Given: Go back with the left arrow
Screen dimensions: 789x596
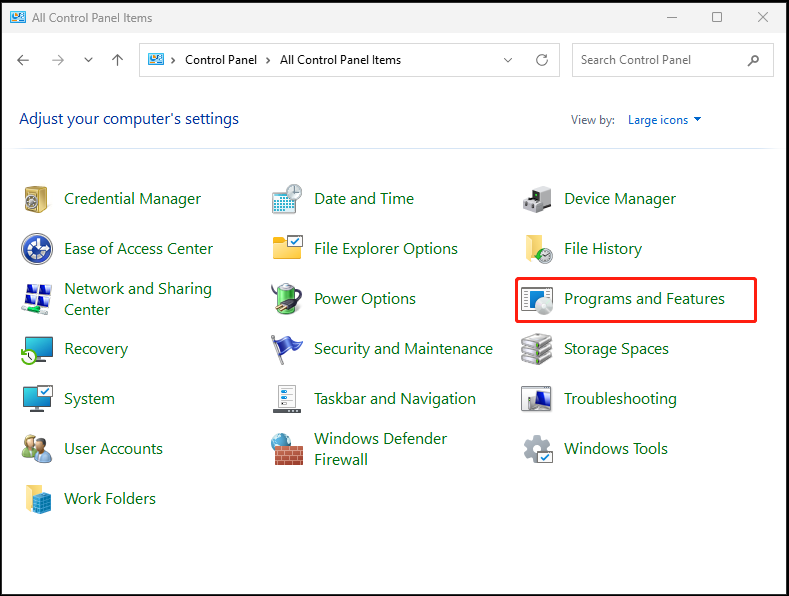Looking at the screenshot, I should pyautogui.click(x=23, y=60).
